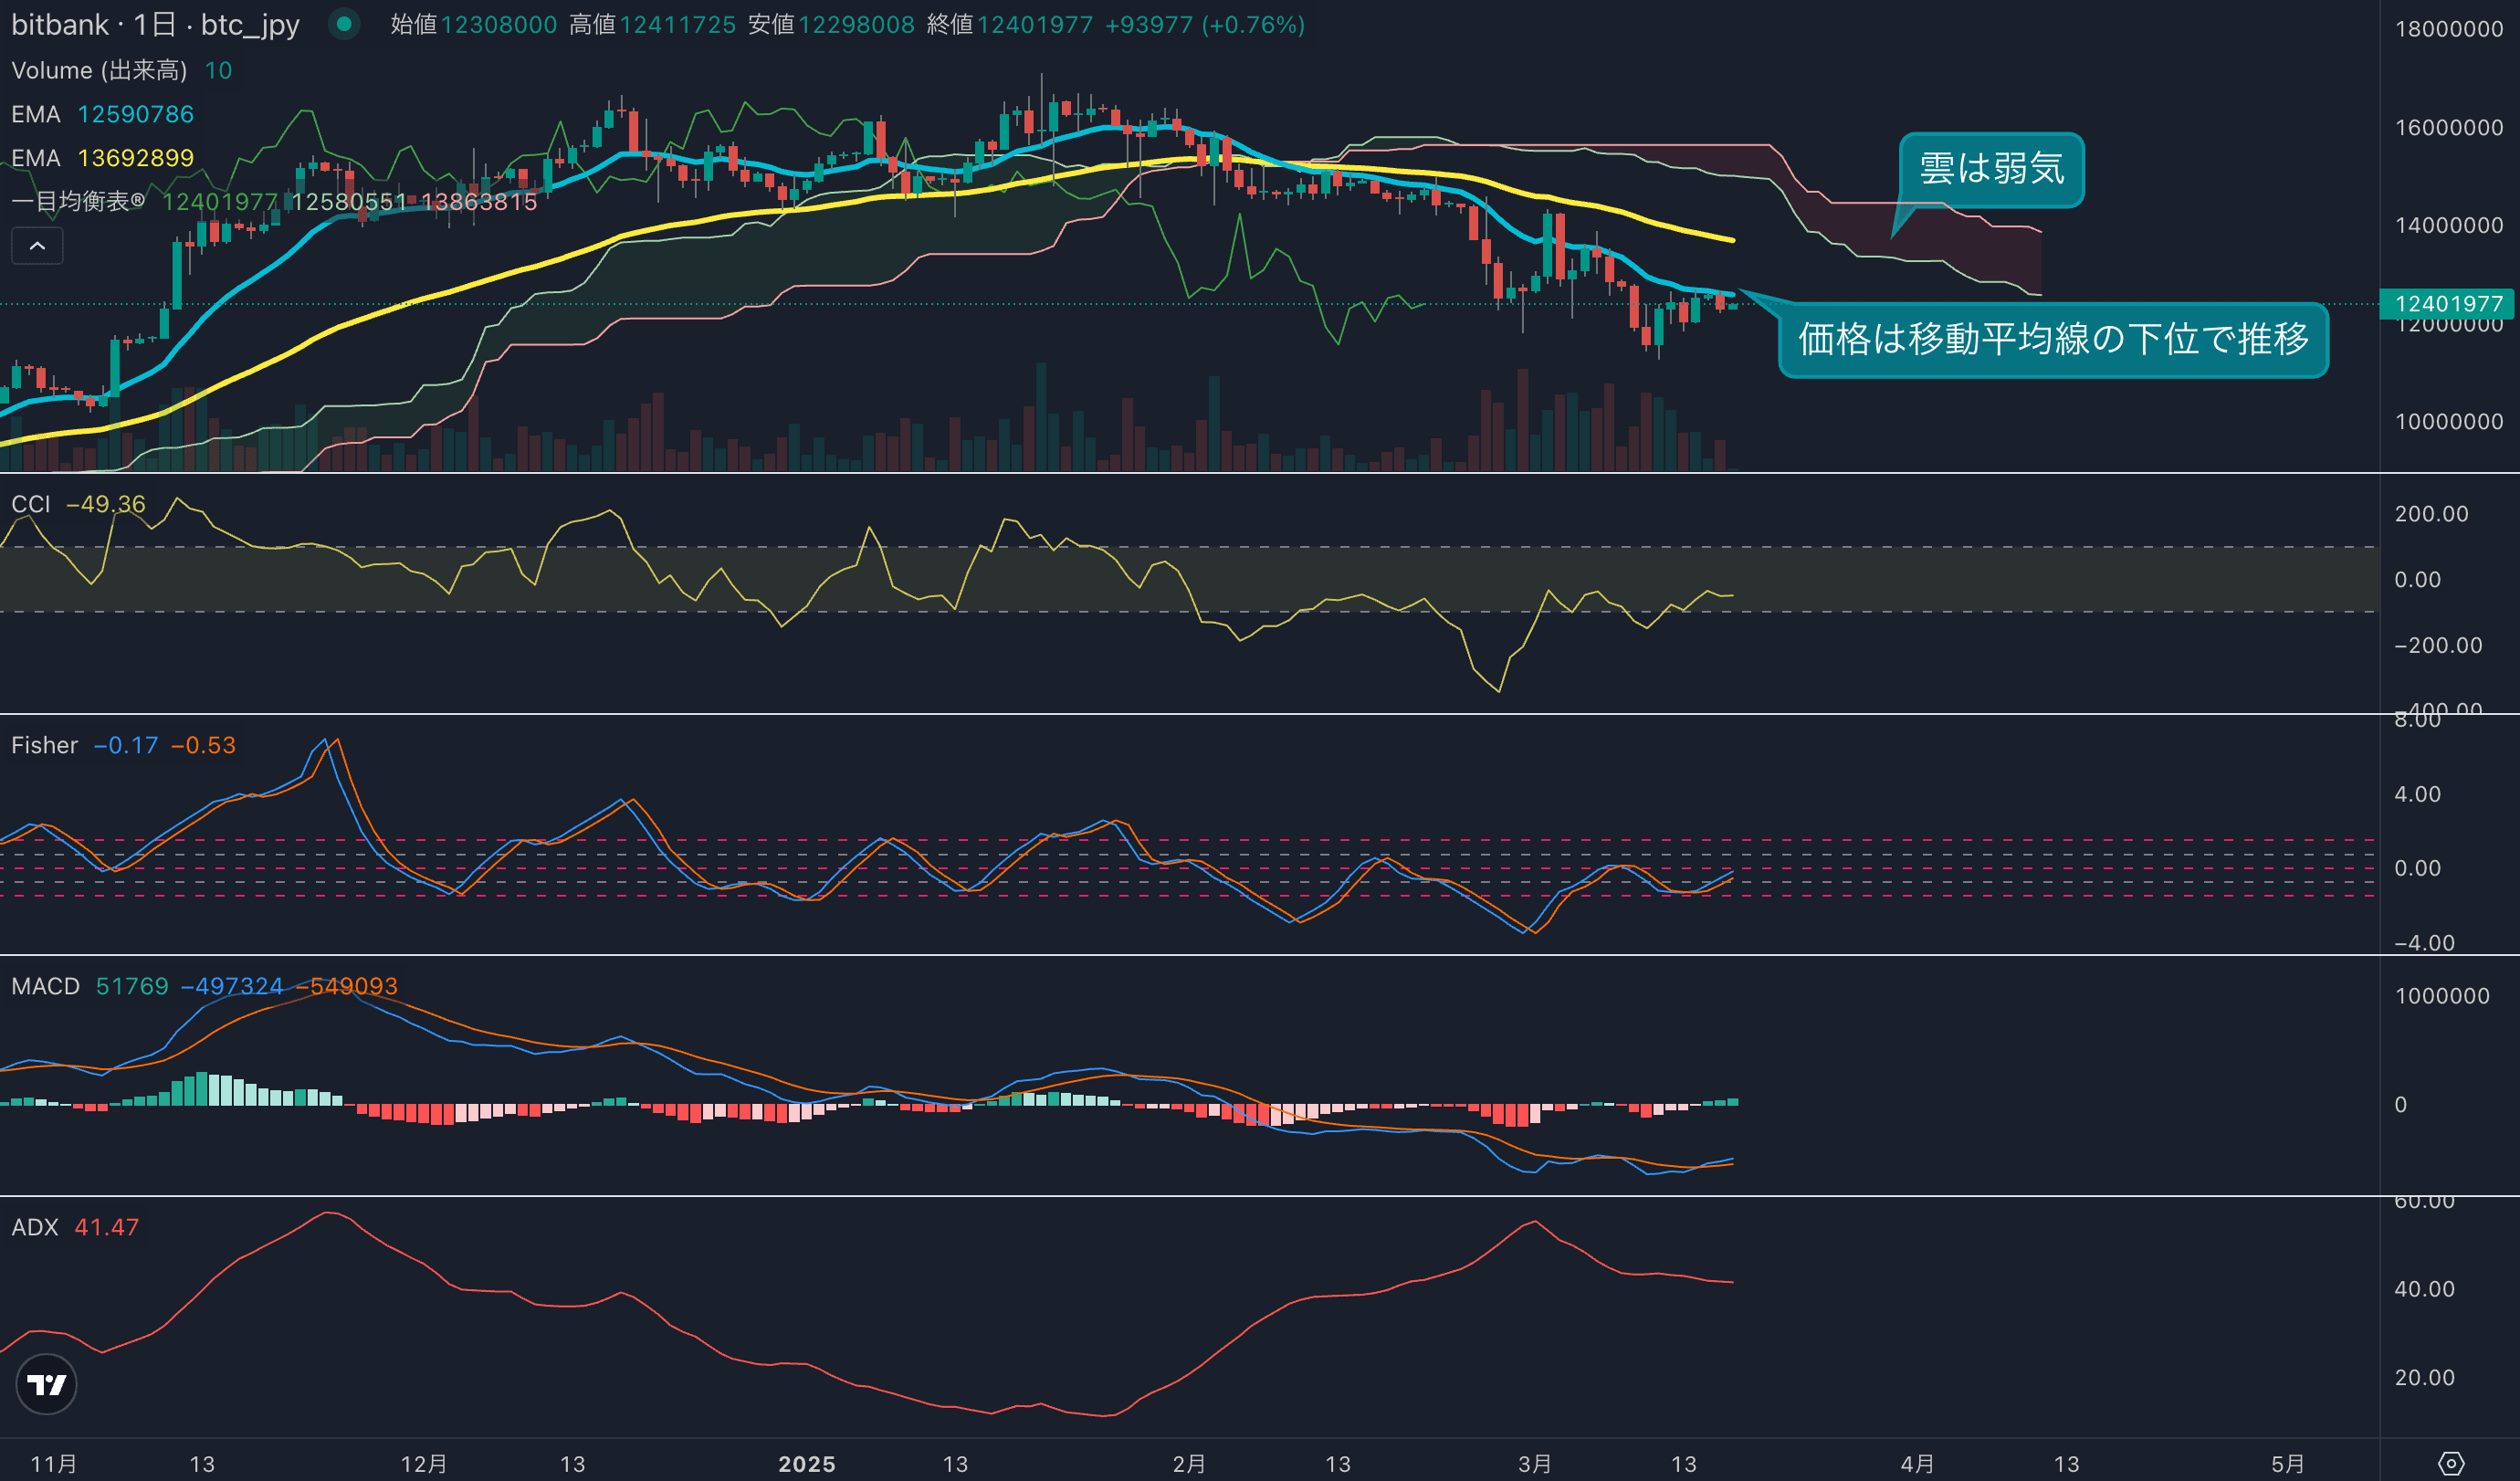The image size is (2520, 1481).
Task: Click the MACD indicator label
Action: [x=45, y=986]
